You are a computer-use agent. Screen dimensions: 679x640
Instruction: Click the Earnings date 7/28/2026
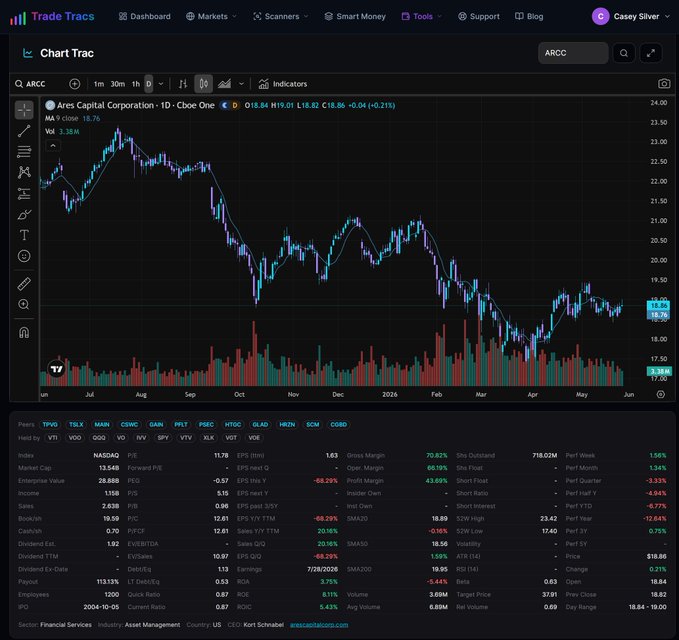click(x=322, y=569)
